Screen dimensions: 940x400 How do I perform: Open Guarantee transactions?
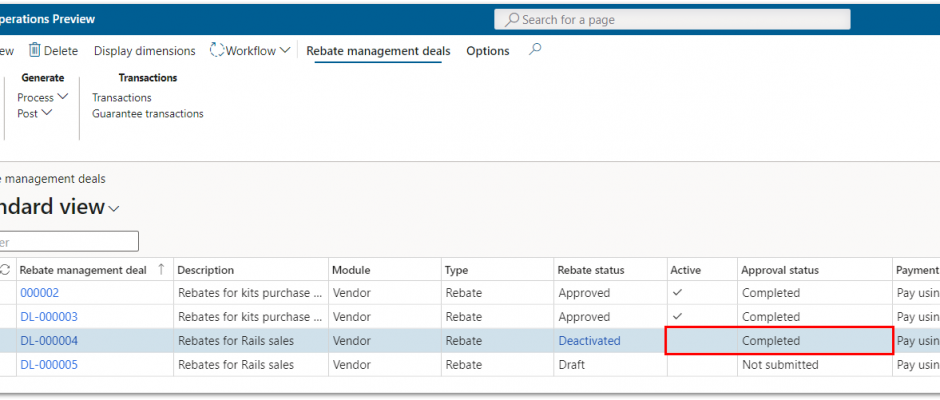coord(147,113)
